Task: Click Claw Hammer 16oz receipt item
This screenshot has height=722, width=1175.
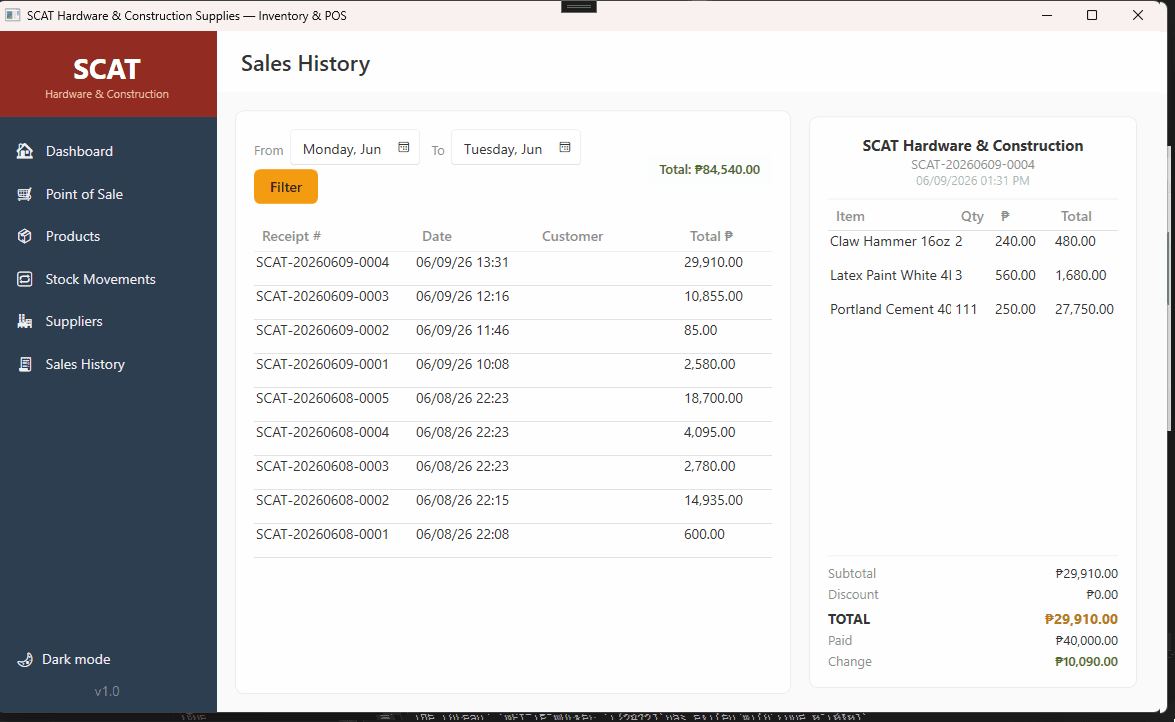Action: (x=889, y=241)
